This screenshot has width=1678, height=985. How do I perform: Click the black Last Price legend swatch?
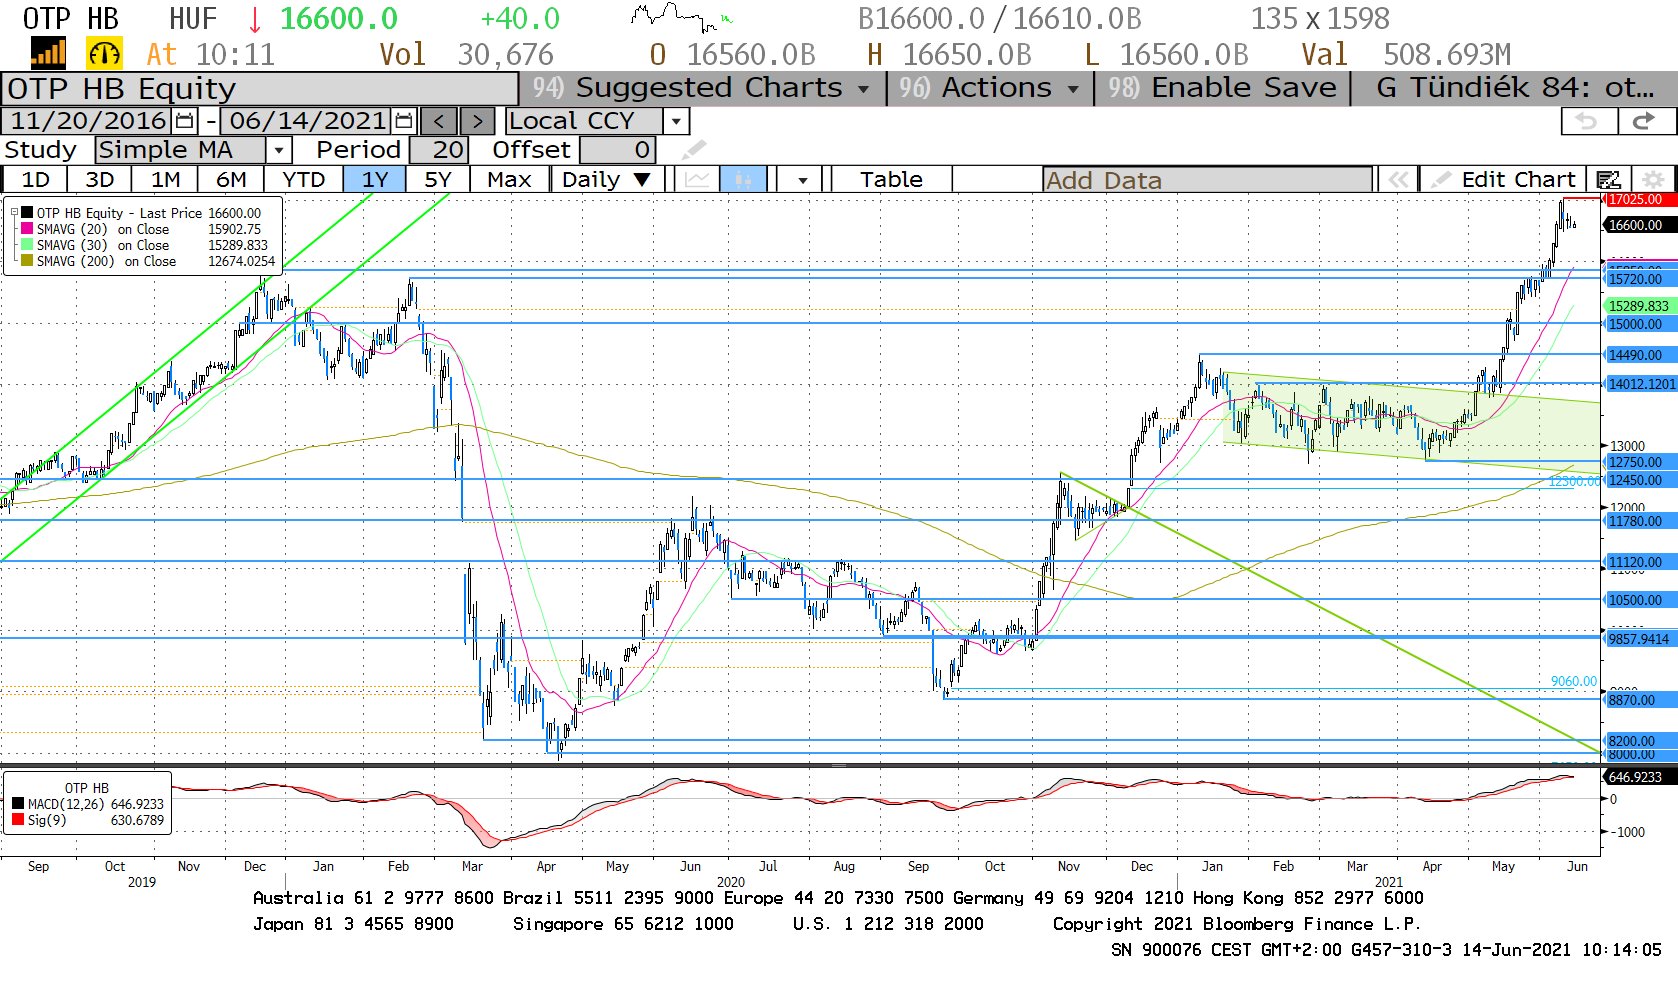27,213
